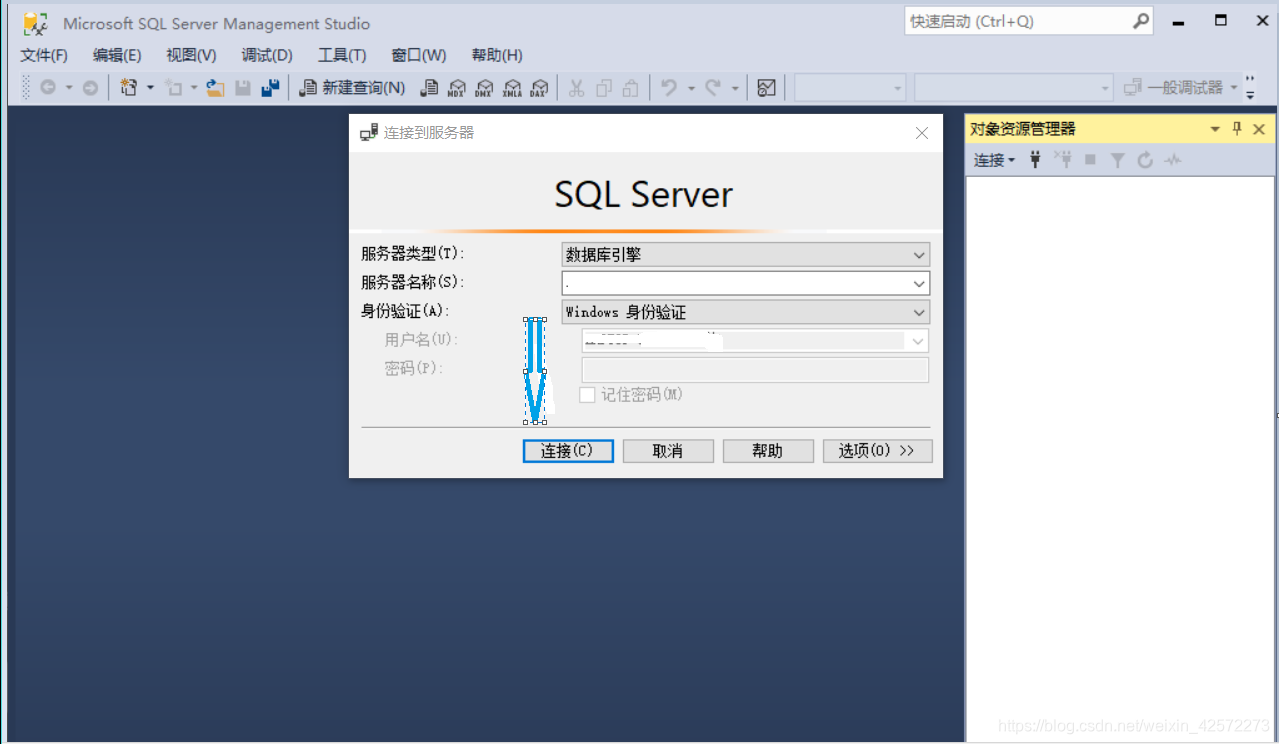Open the 工具(T) menu
1279x744 pixels.
pyautogui.click(x=342, y=55)
